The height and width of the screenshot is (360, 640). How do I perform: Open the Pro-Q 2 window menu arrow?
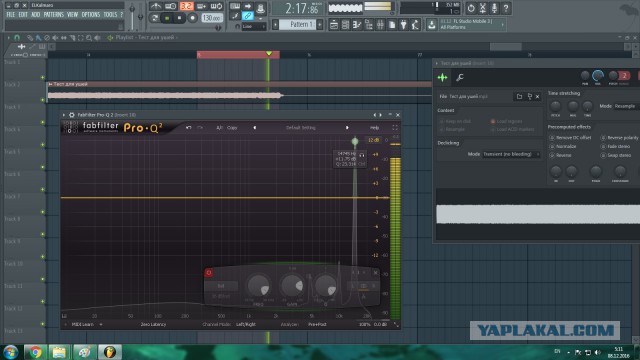(x=64, y=115)
